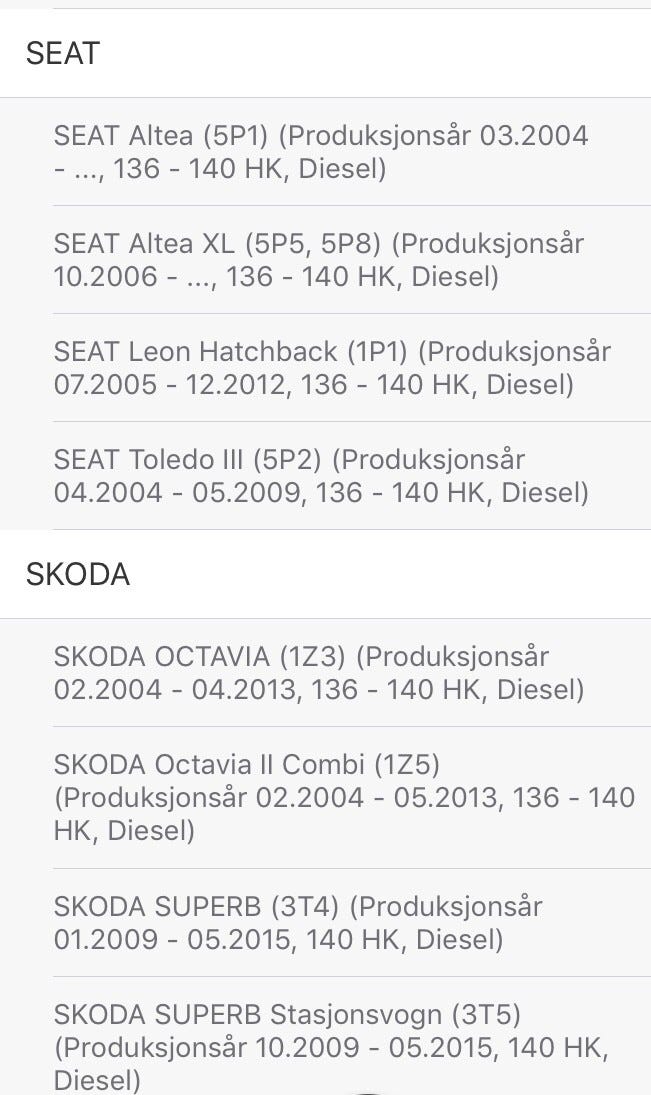Tap the Octavia Combi 'HK, Diesel)' last line
The width and height of the screenshot is (651, 1095).
point(124,831)
